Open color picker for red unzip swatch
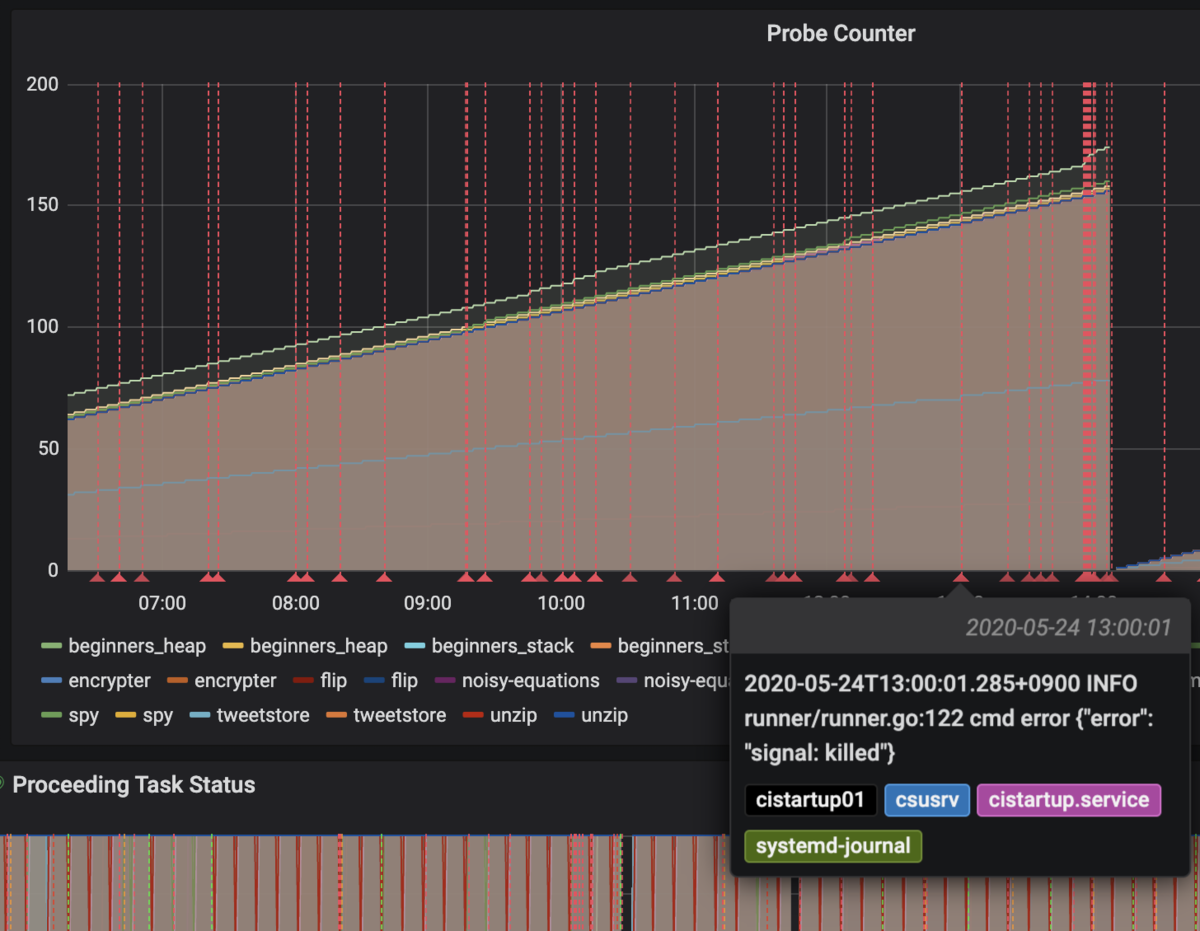Image resolution: width=1200 pixels, height=931 pixels. click(x=473, y=716)
